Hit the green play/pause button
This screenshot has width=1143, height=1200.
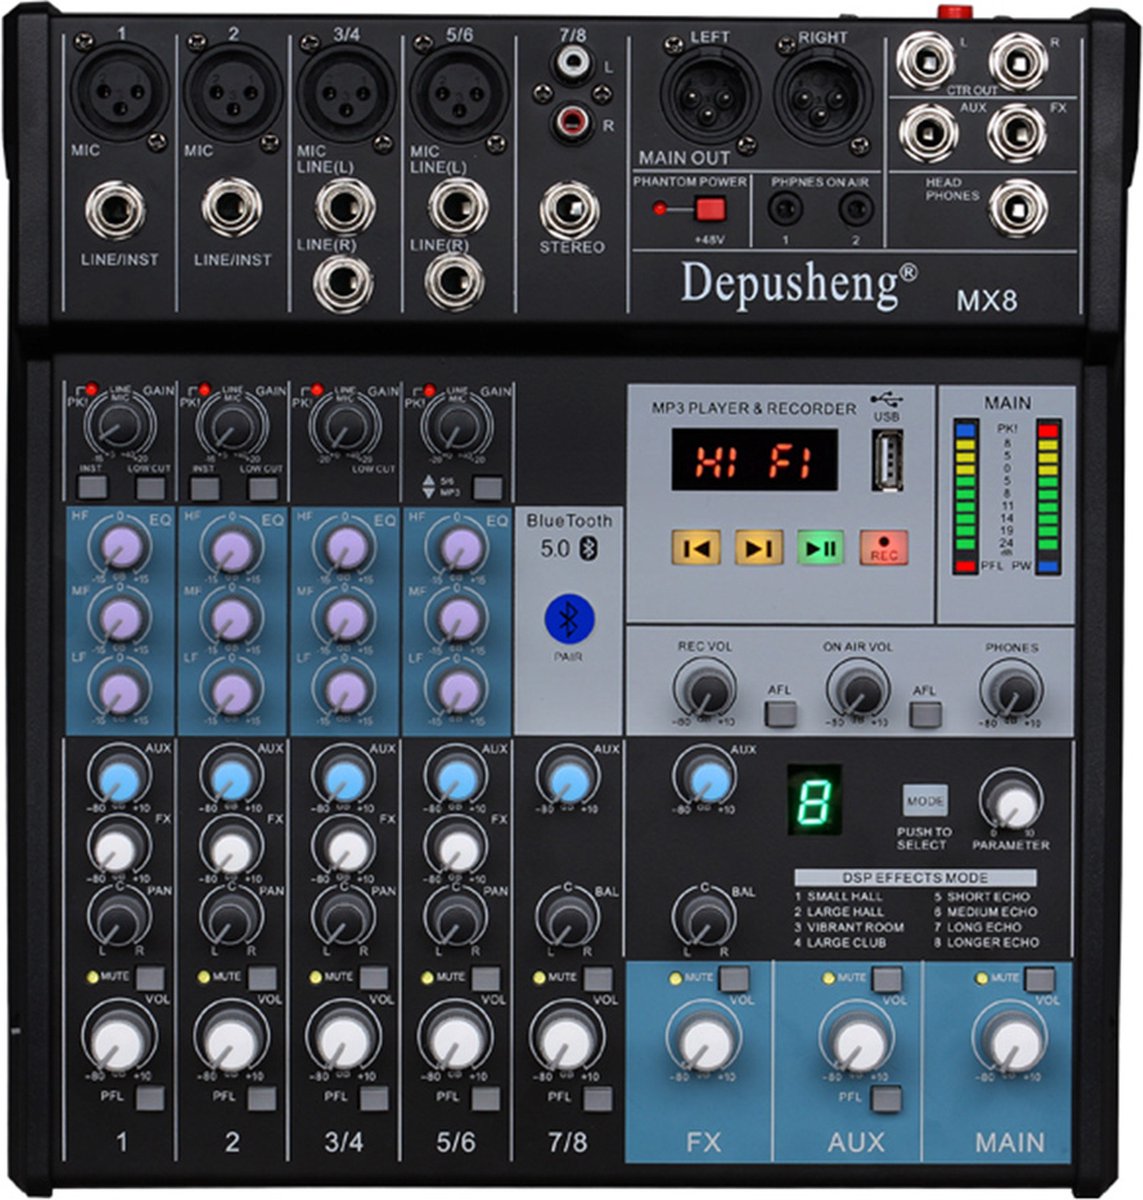pos(820,548)
